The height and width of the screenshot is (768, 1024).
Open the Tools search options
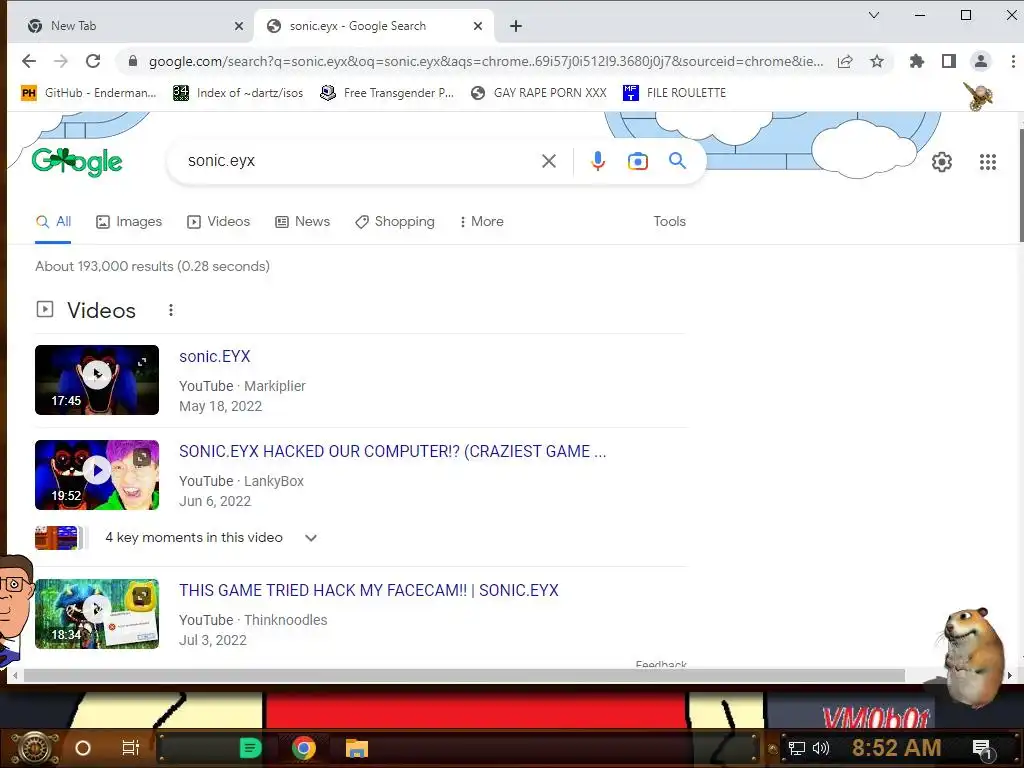[669, 221]
